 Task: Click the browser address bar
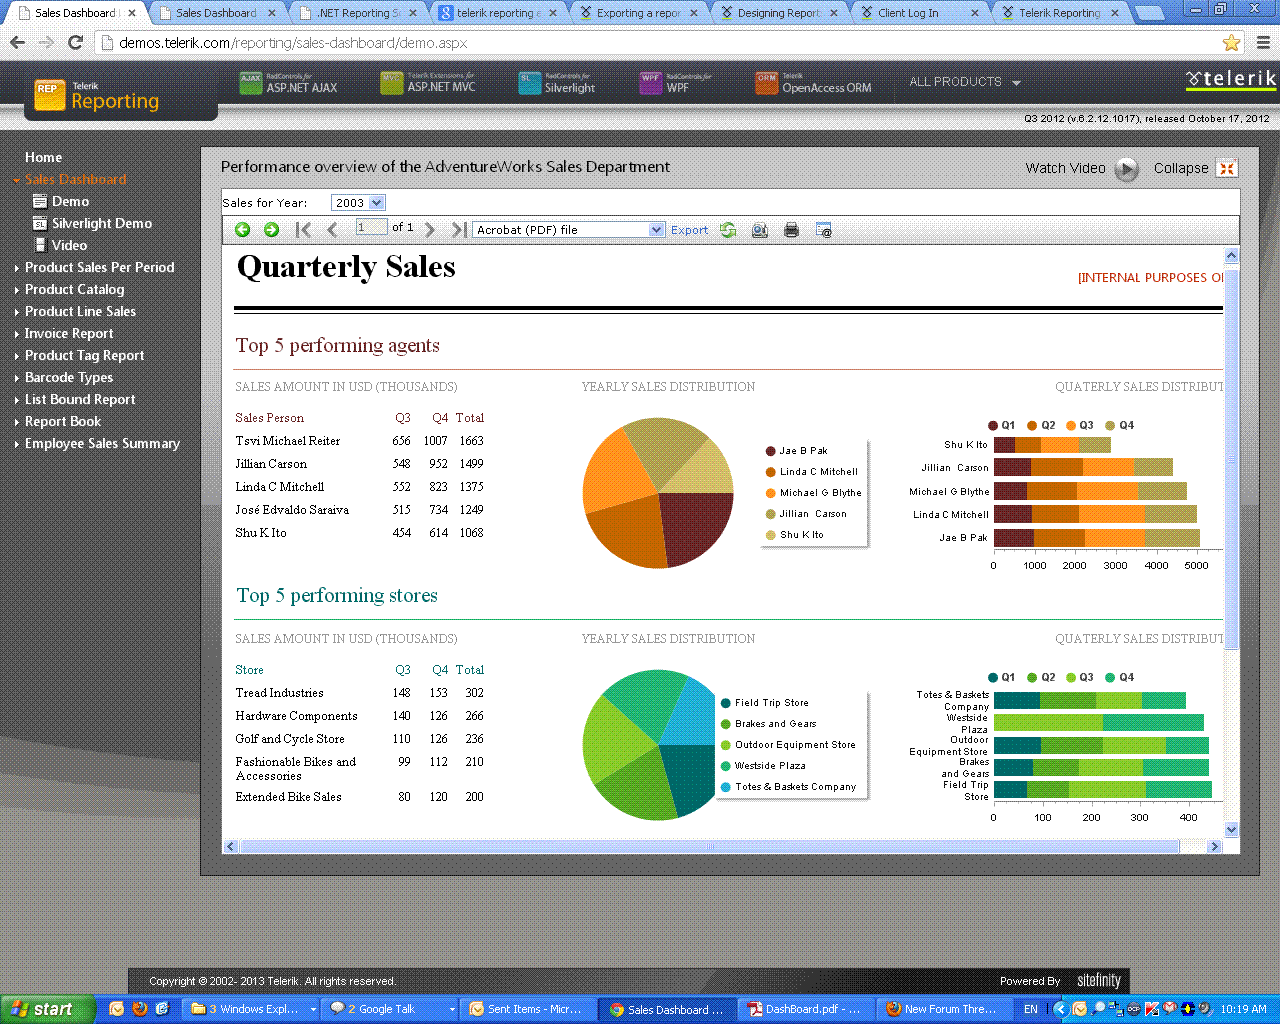(x=660, y=43)
